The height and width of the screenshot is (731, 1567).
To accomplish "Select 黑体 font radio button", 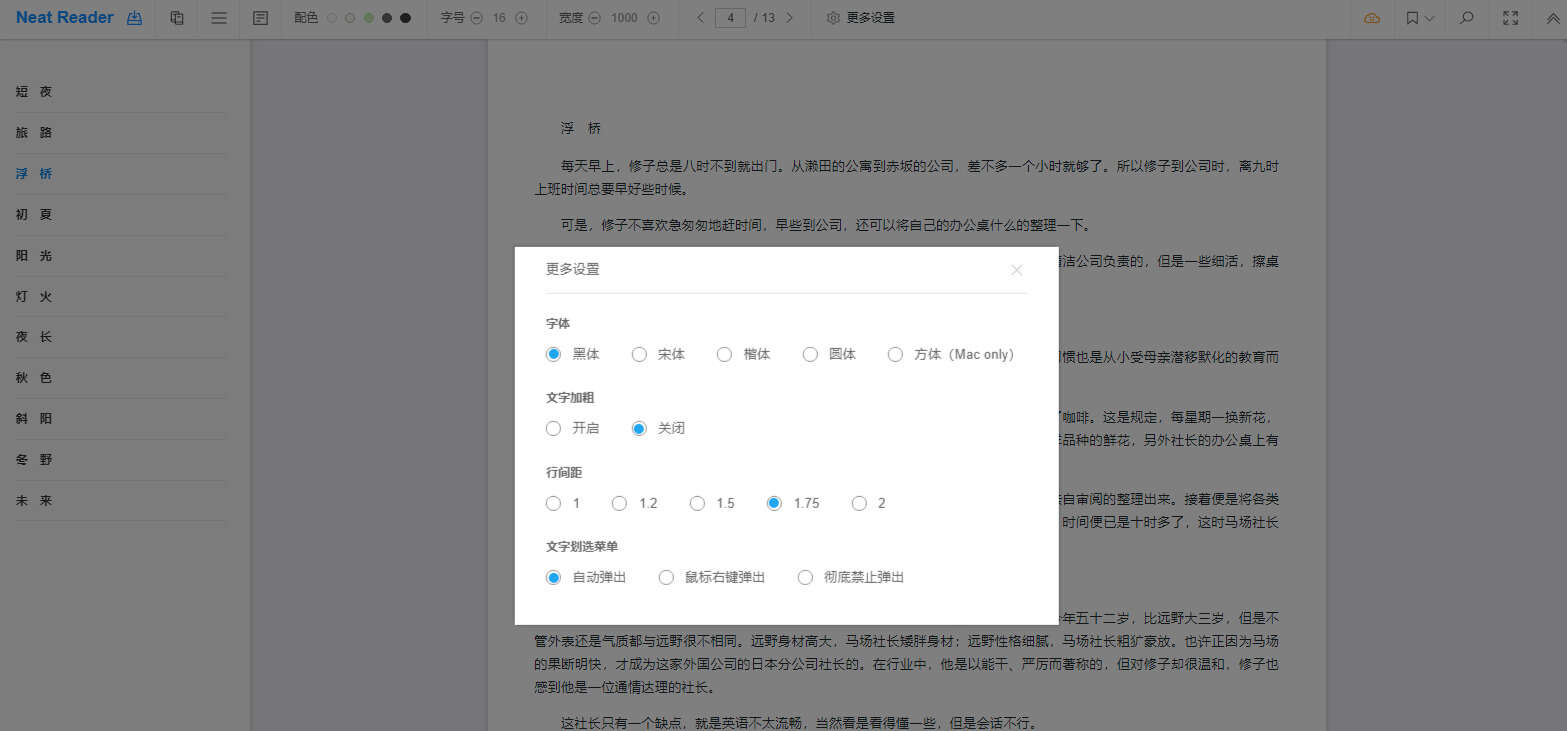I will (x=553, y=354).
